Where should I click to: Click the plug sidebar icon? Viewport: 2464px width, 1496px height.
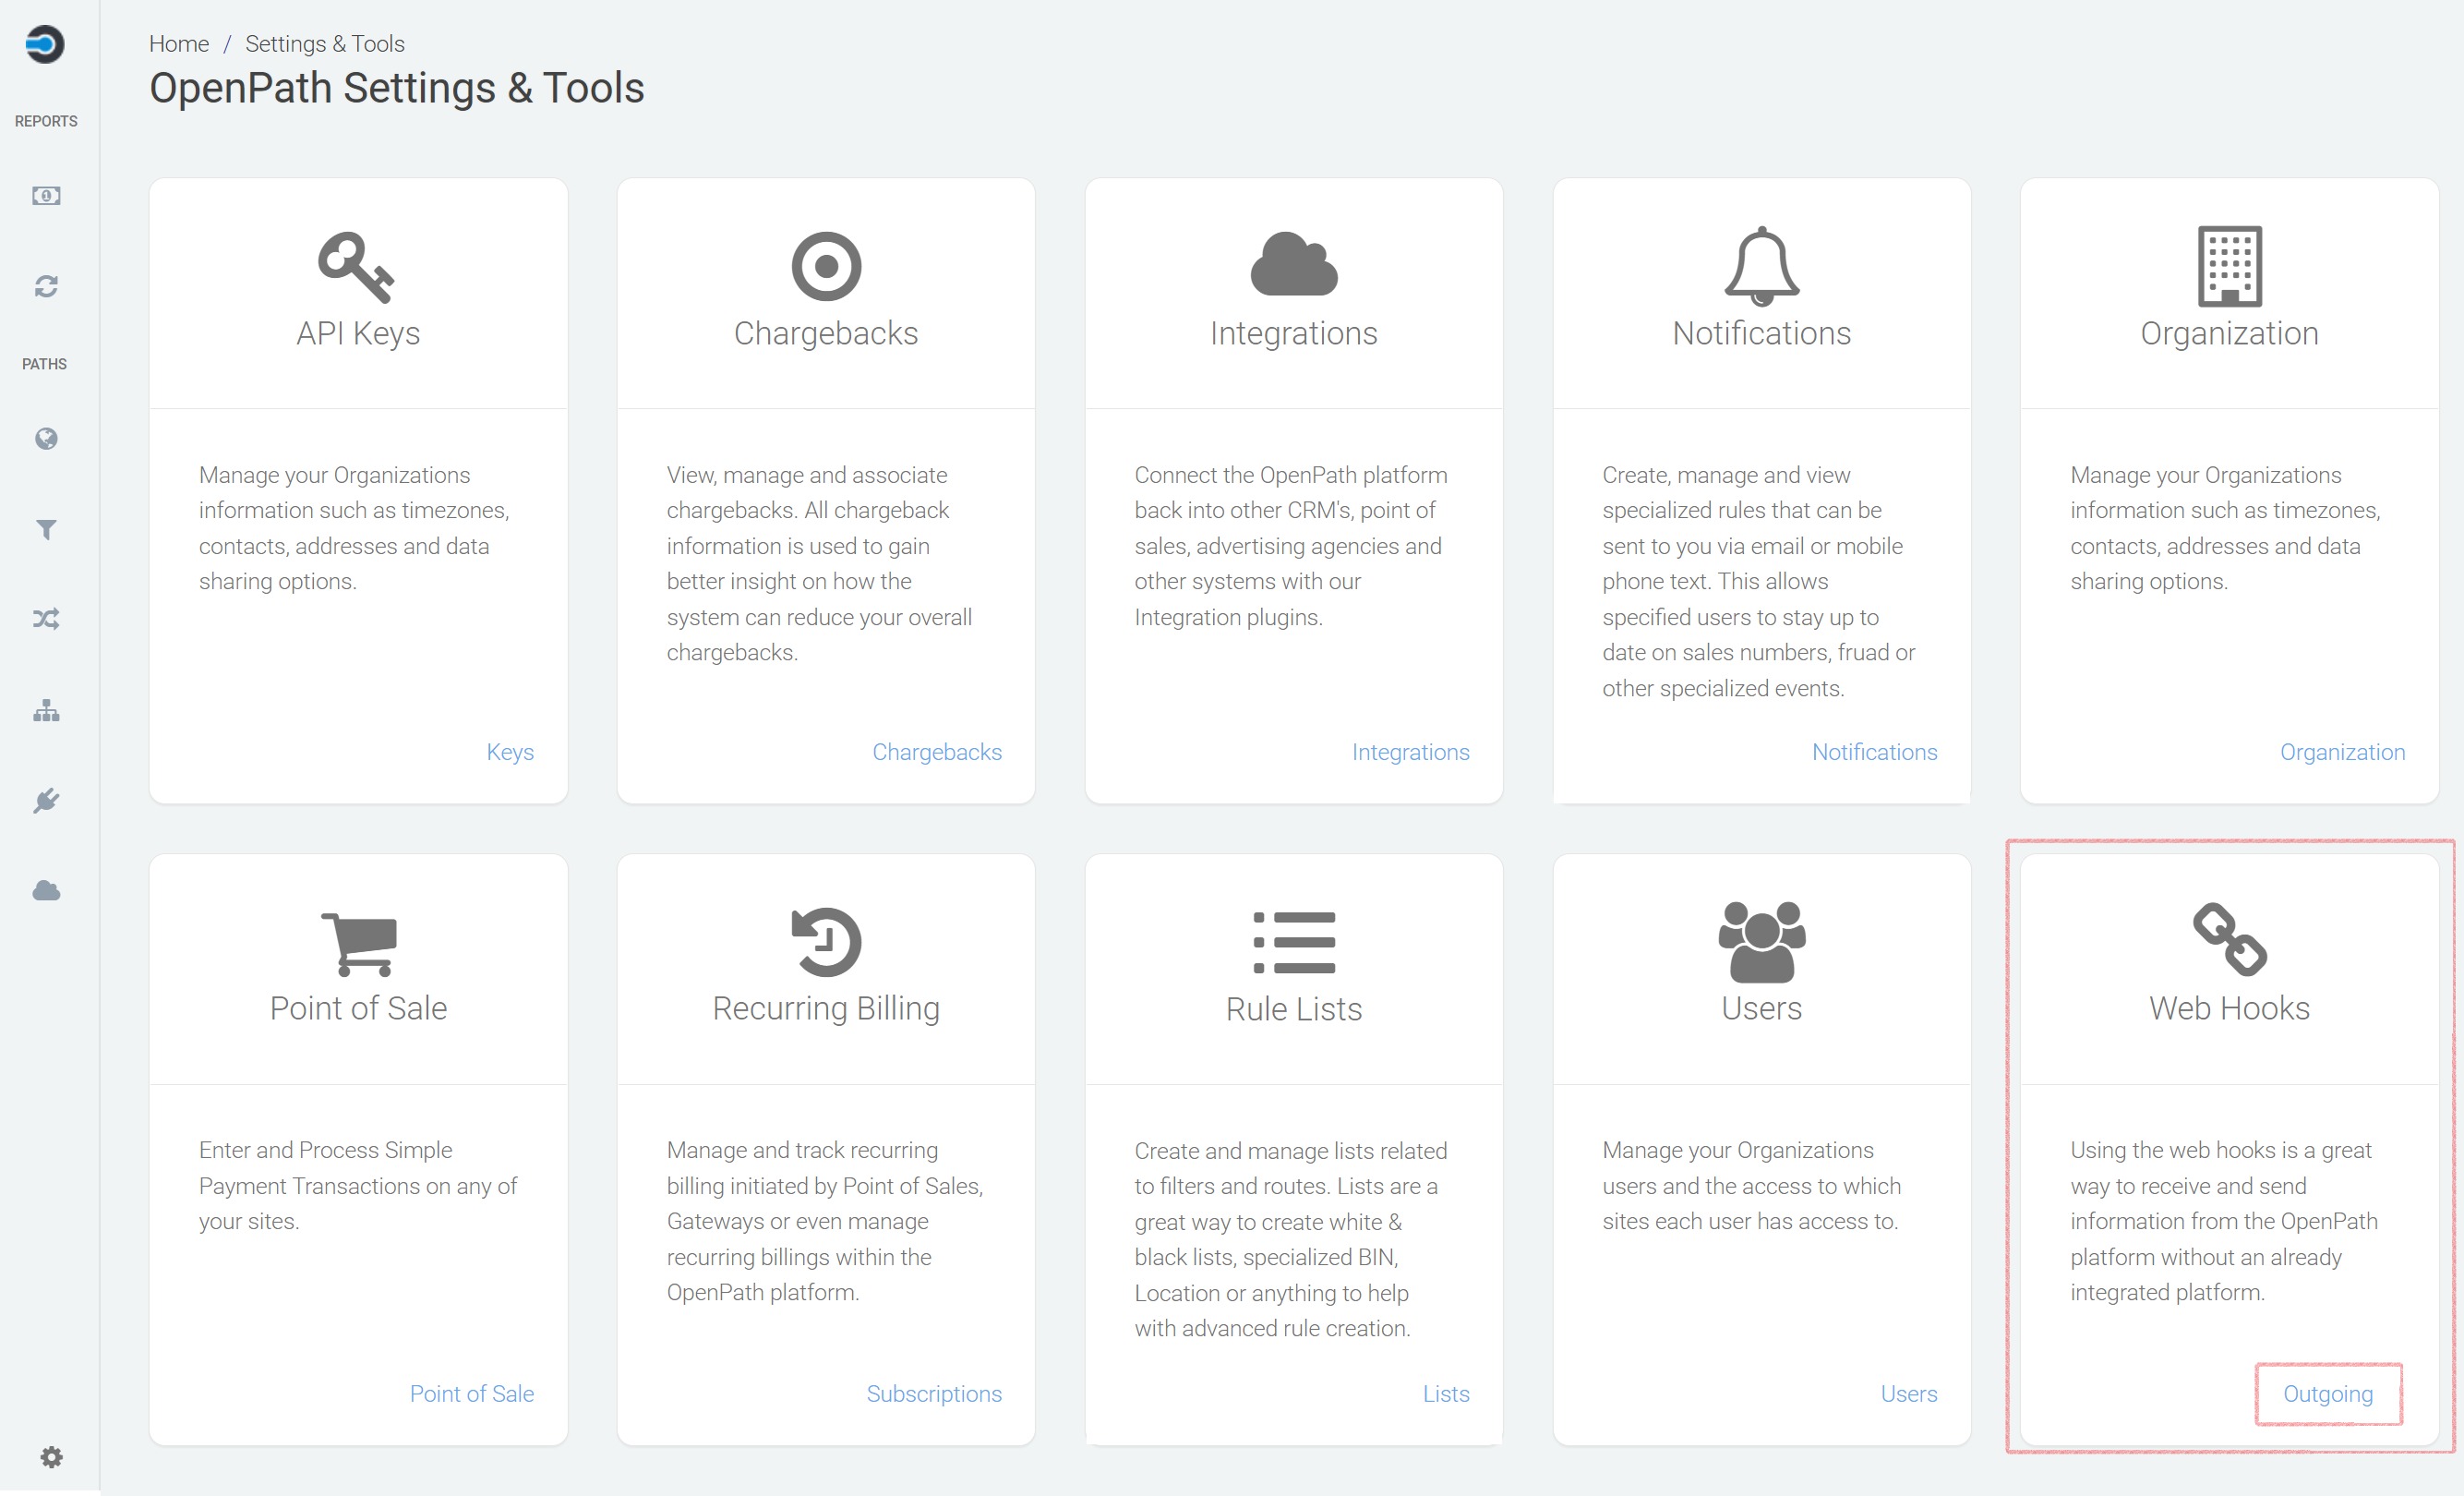coord(46,801)
